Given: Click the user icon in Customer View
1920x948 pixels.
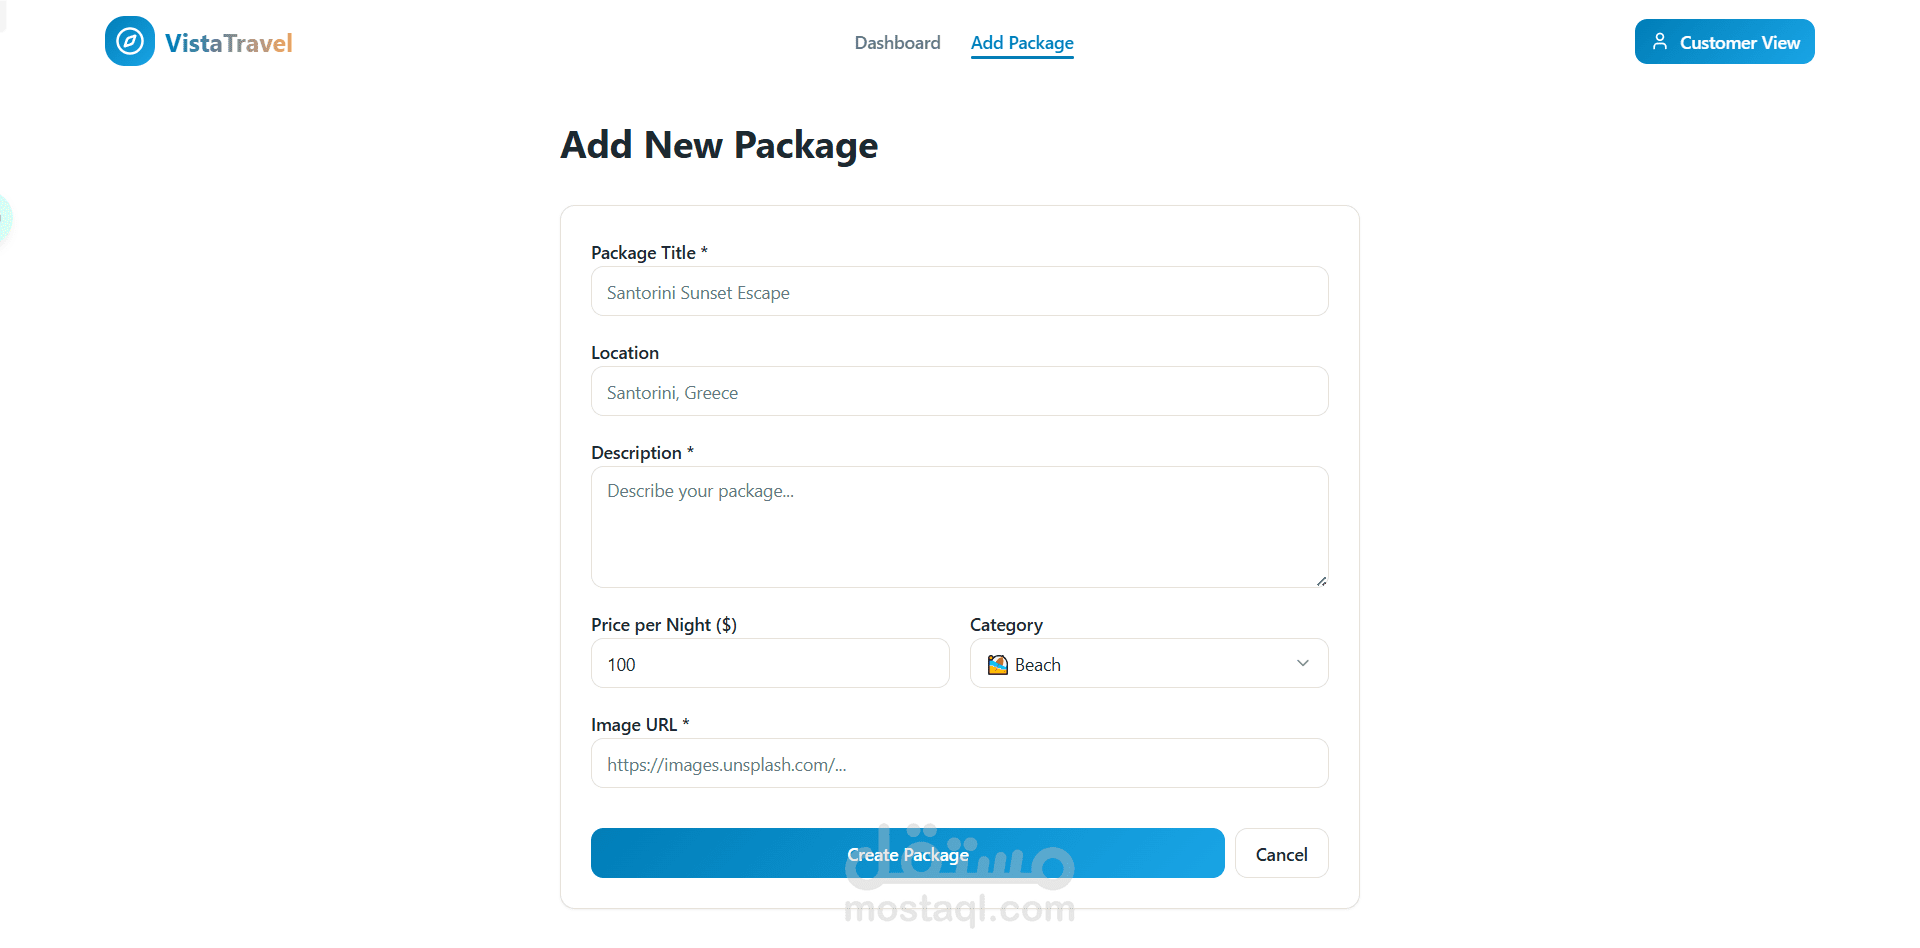Looking at the screenshot, I should [x=1660, y=42].
